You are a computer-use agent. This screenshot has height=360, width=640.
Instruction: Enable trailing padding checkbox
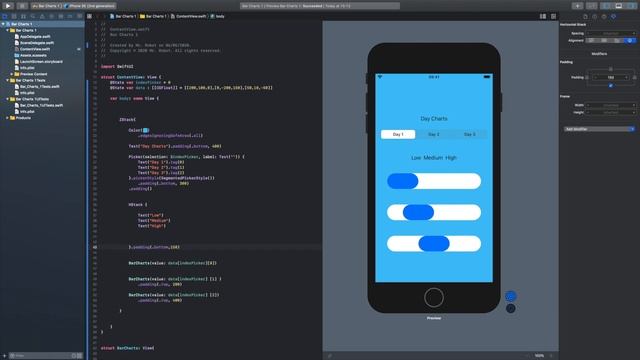[634, 77]
